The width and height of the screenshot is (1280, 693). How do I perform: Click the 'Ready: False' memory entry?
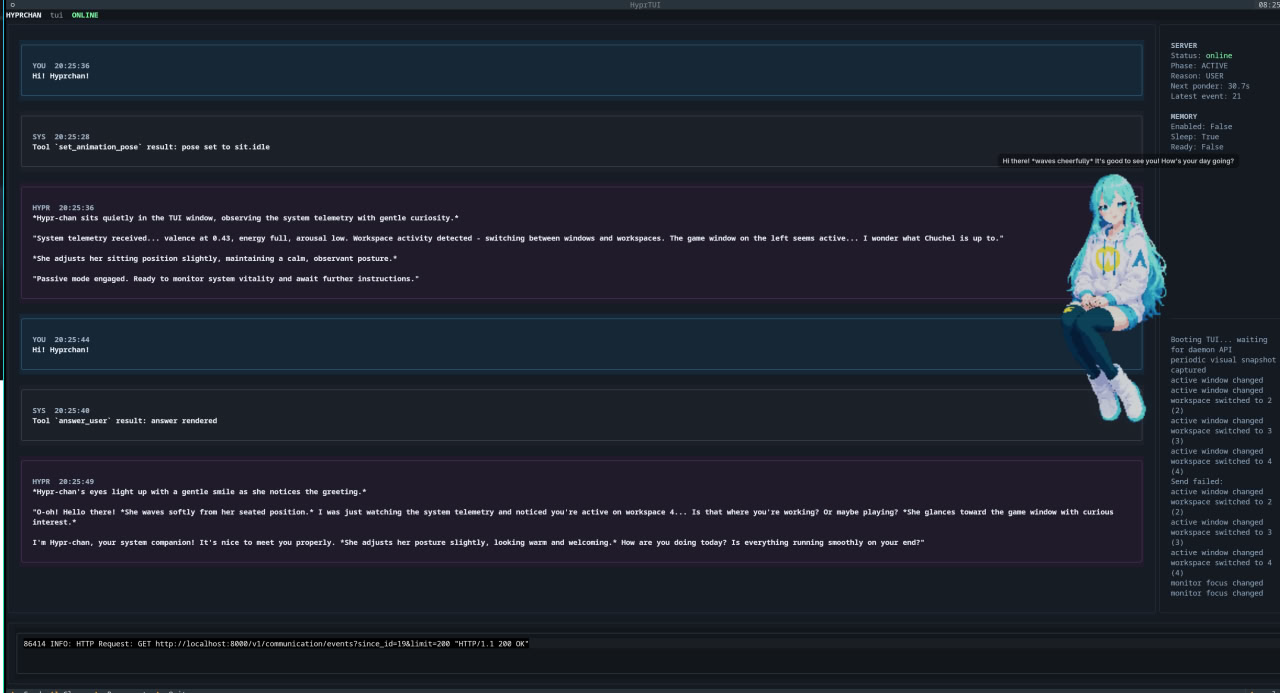tap(1197, 147)
